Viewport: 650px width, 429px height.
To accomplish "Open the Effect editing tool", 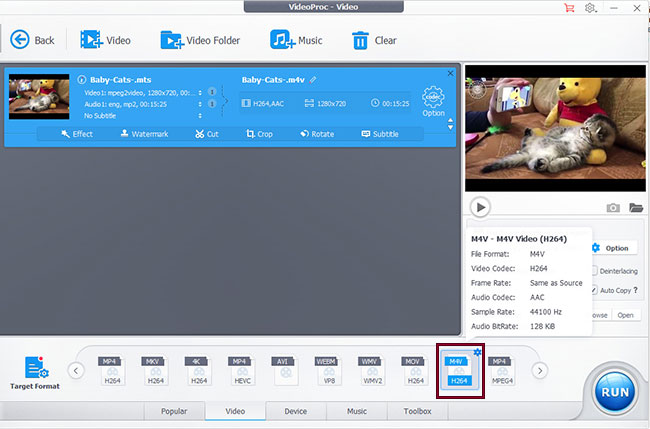I will (x=76, y=134).
